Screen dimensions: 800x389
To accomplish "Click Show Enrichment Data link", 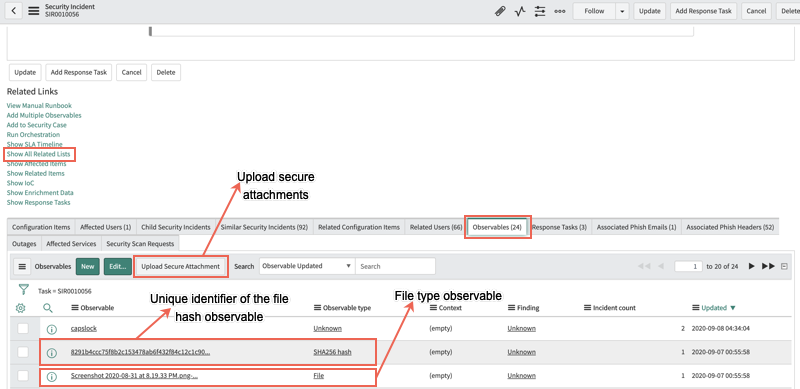I will tap(40, 193).
